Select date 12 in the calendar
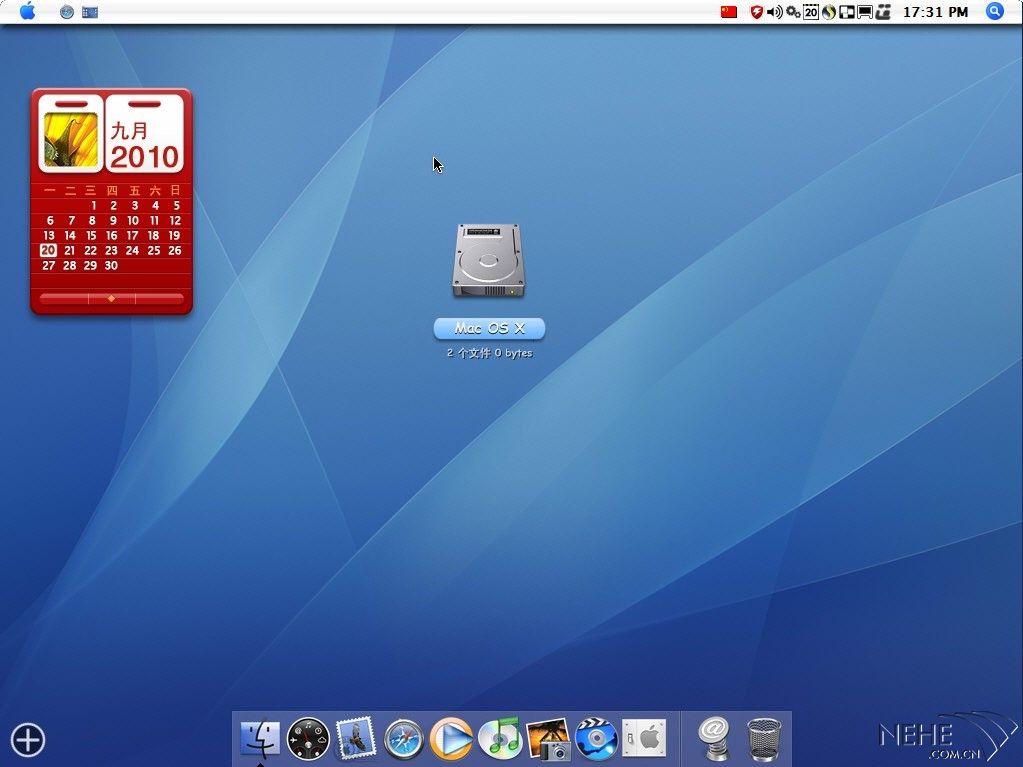 tap(175, 220)
